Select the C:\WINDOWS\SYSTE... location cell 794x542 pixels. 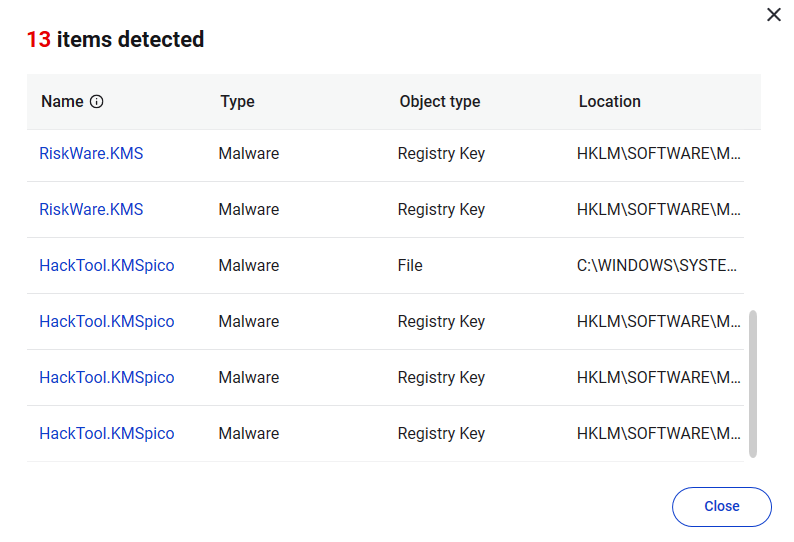point(657,266)
